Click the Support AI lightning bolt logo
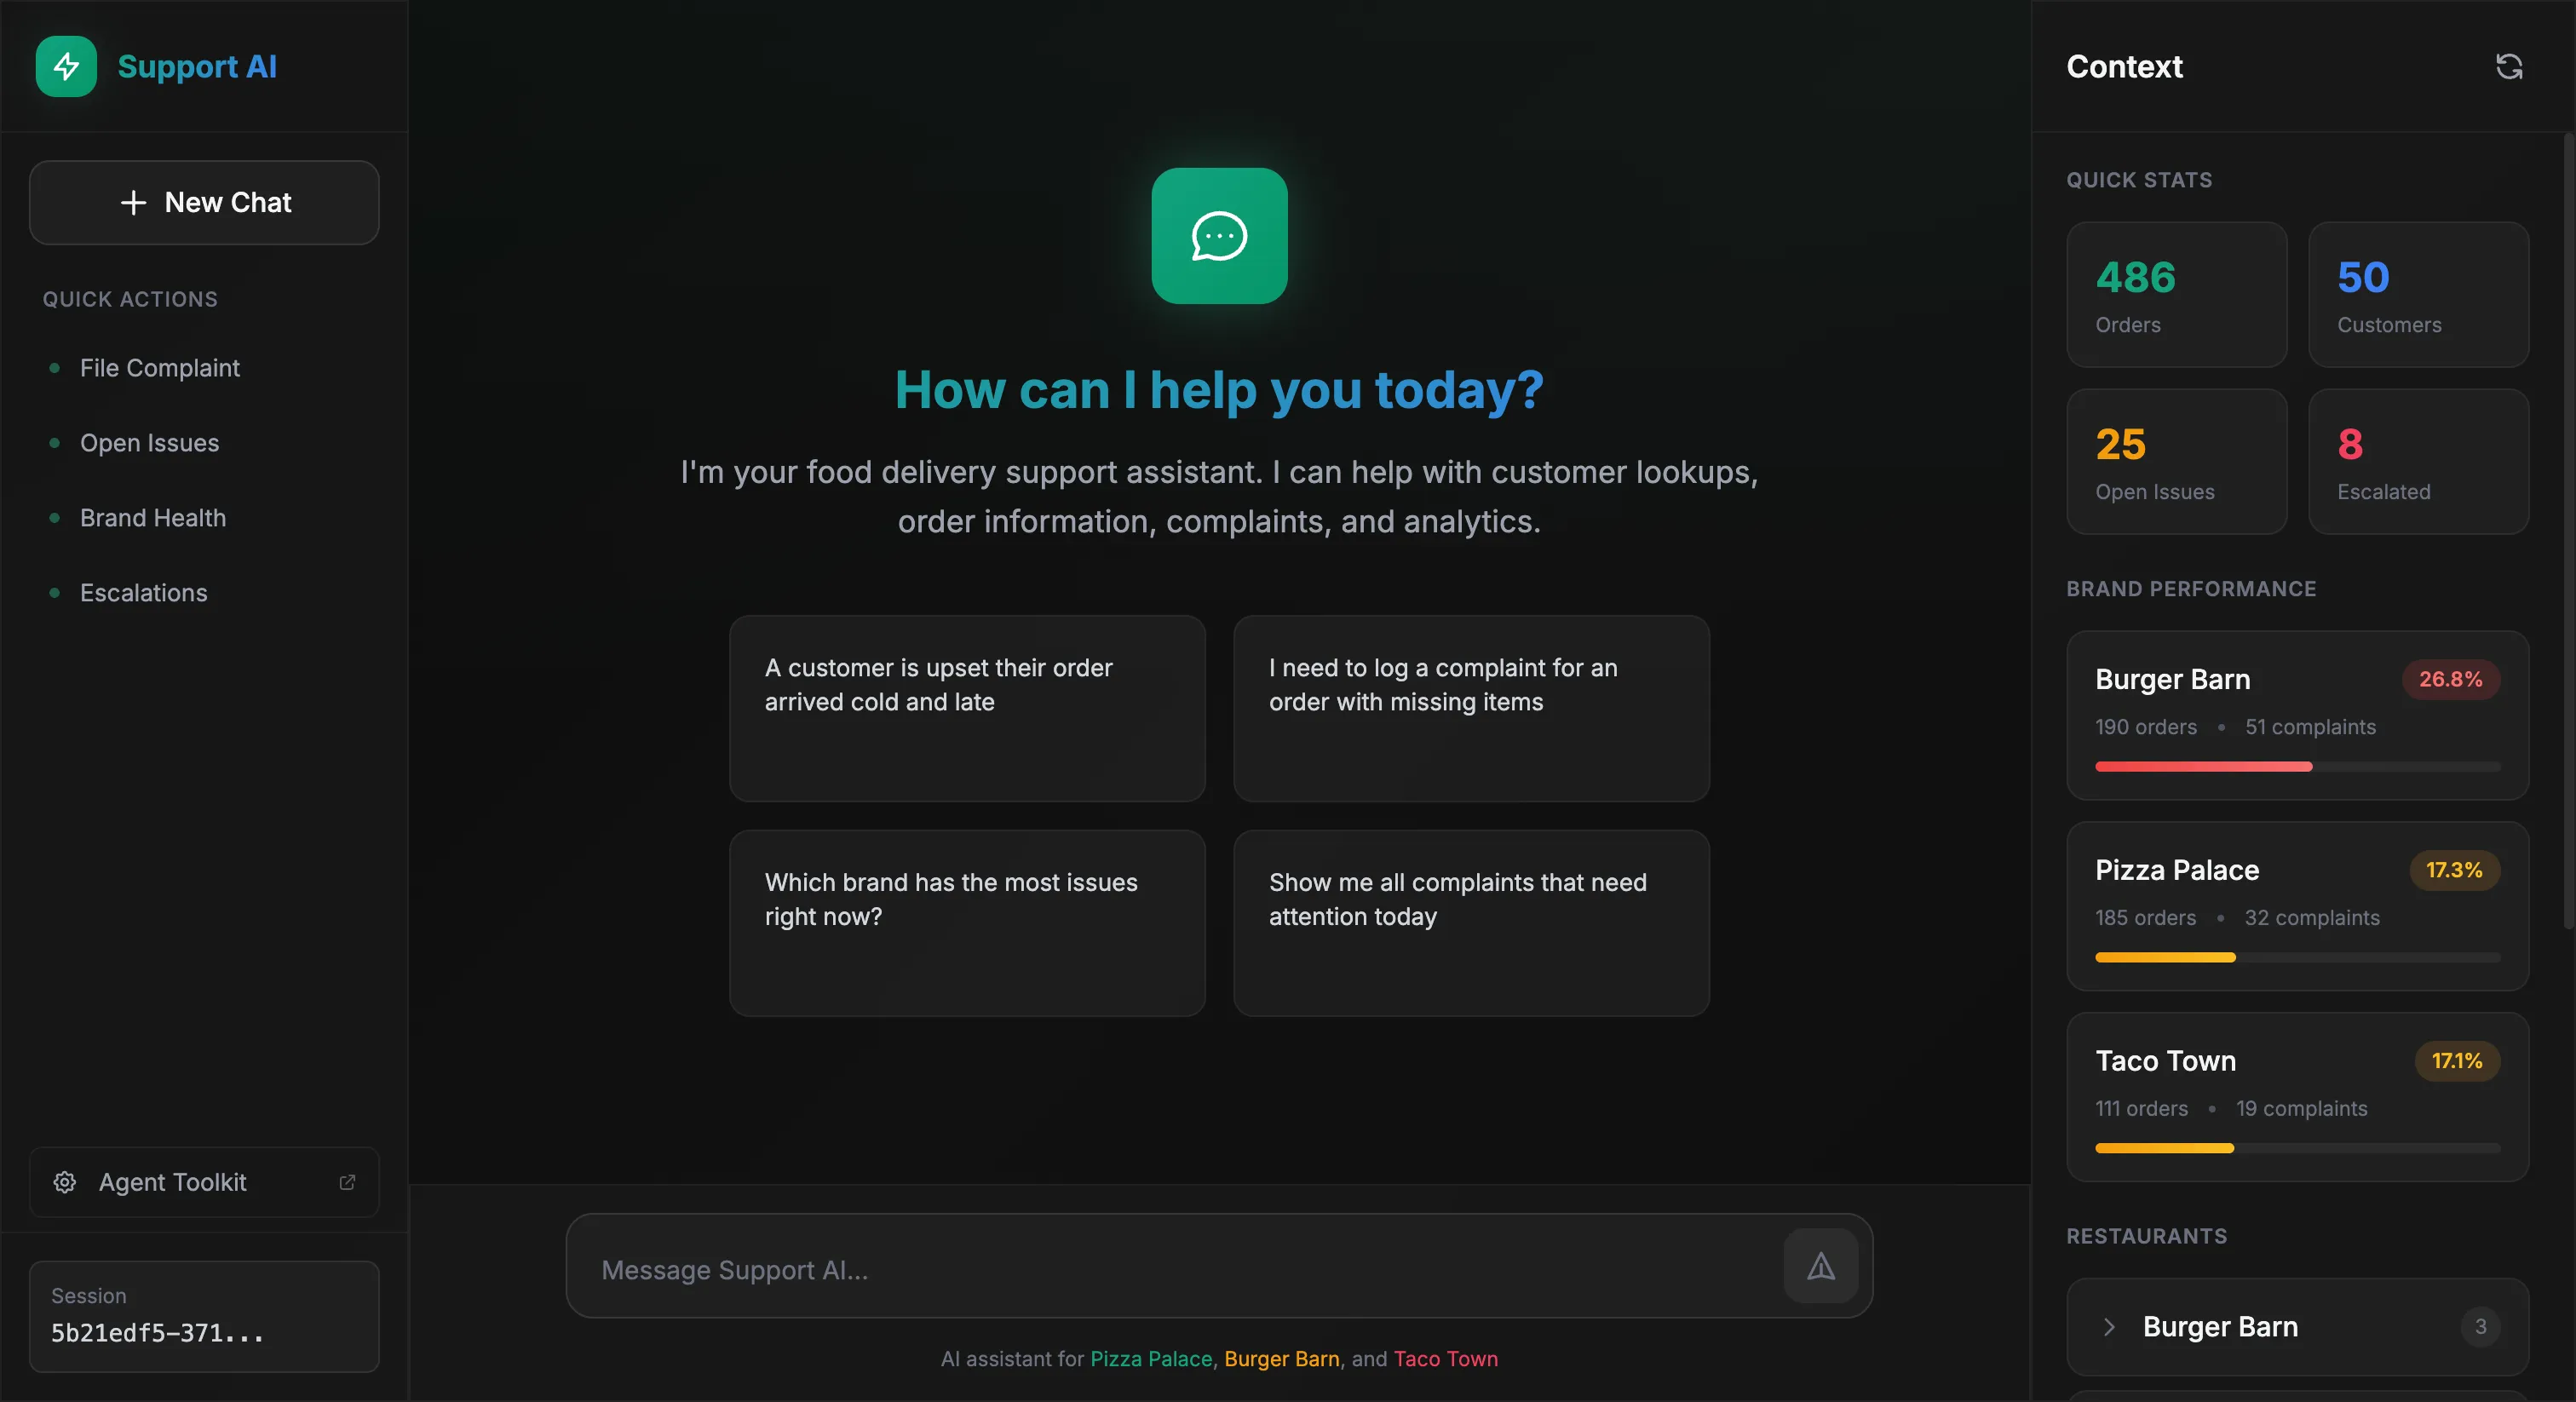 point(66,67)
